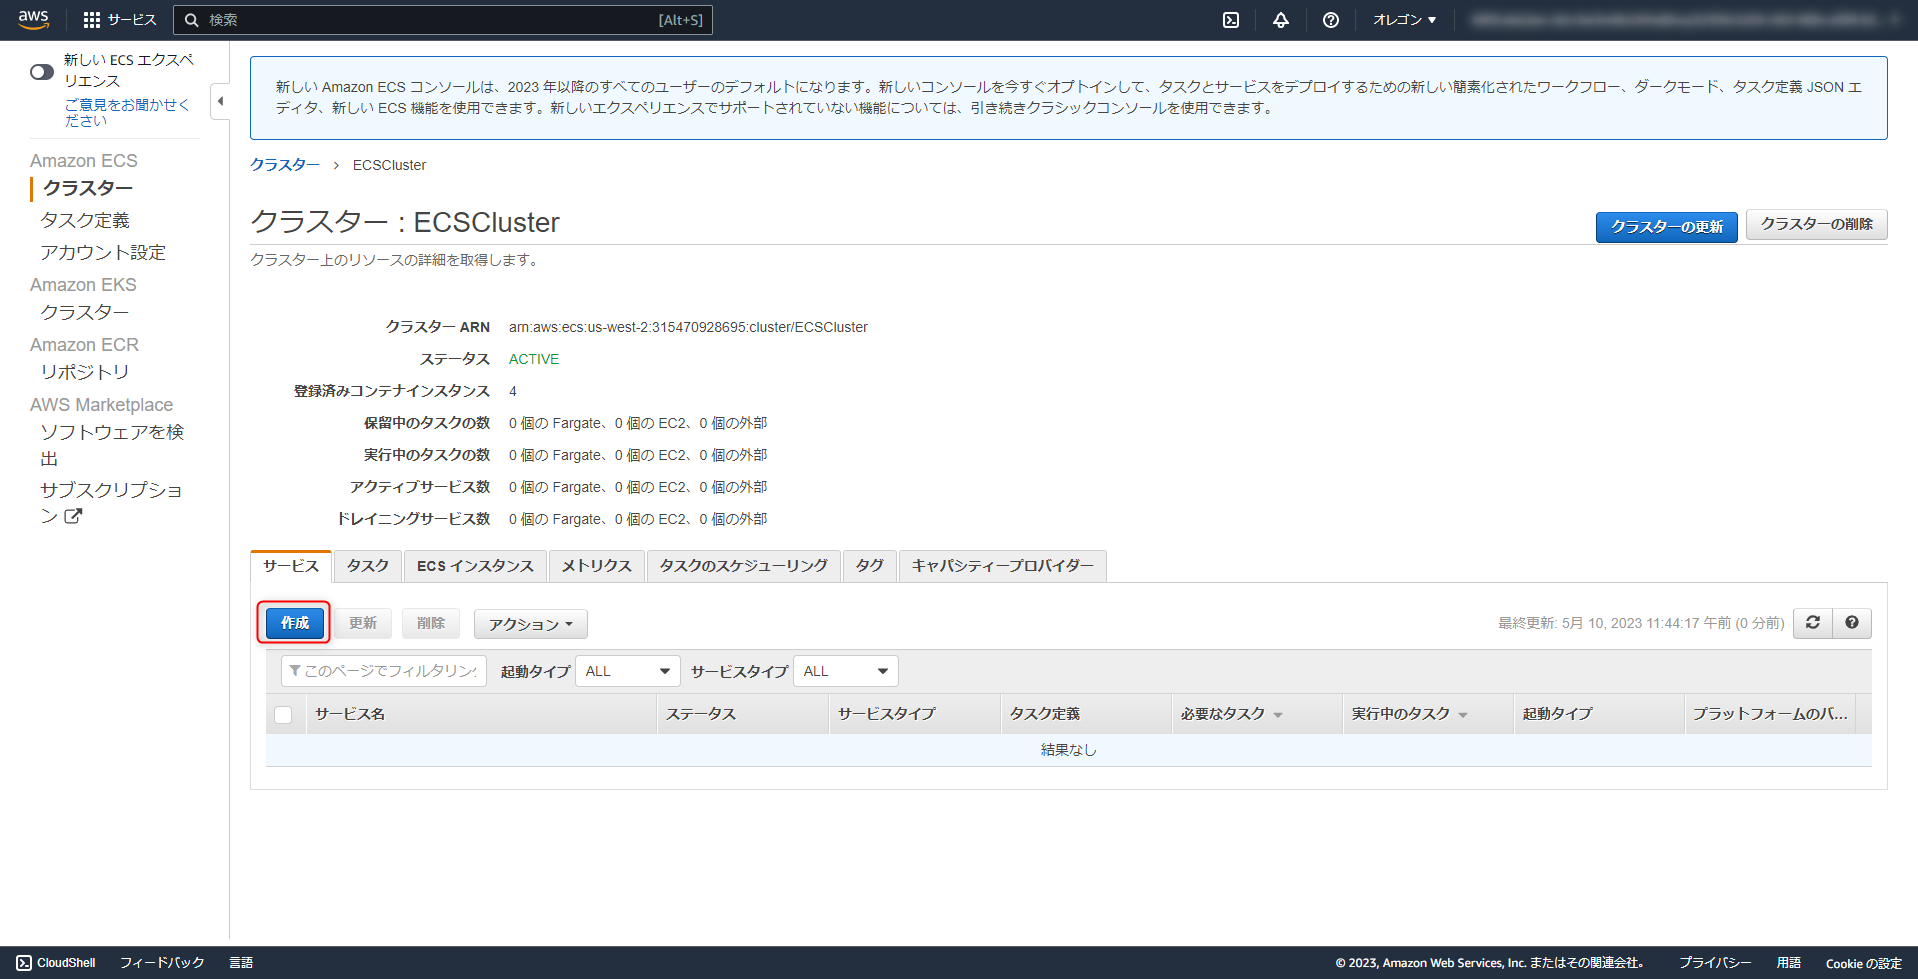Screen dimensions: 1918x979
Task: Open the AWS services grid menu
Action: (x=91, y=19)
